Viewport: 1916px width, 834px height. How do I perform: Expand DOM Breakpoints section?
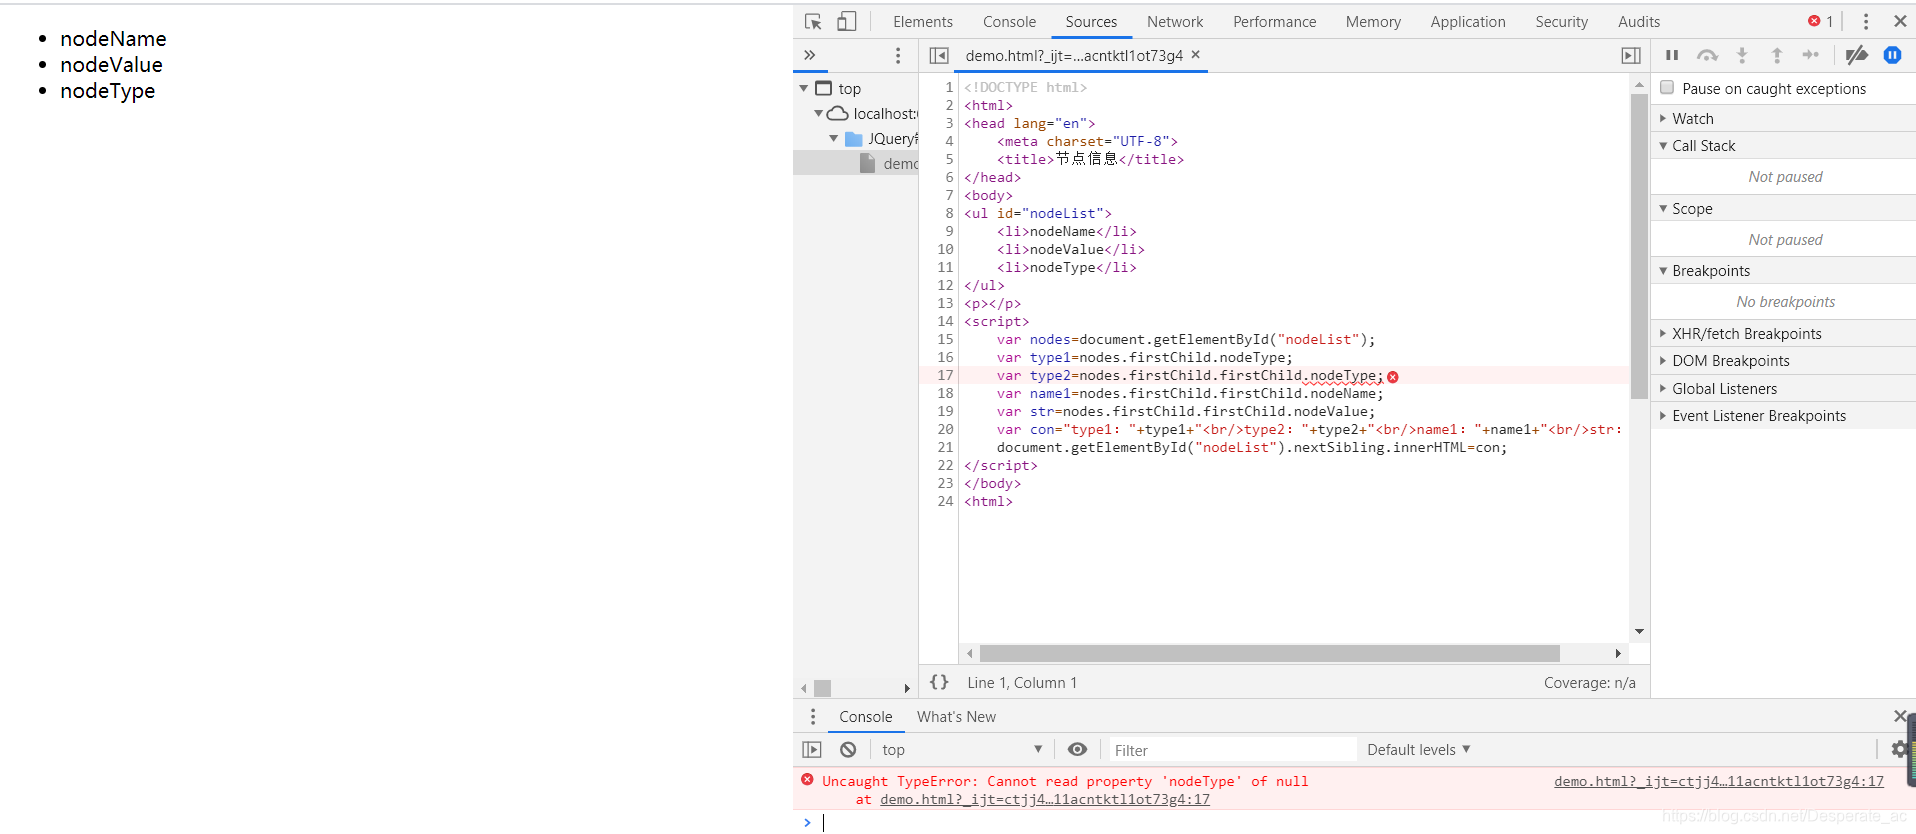1783,361
